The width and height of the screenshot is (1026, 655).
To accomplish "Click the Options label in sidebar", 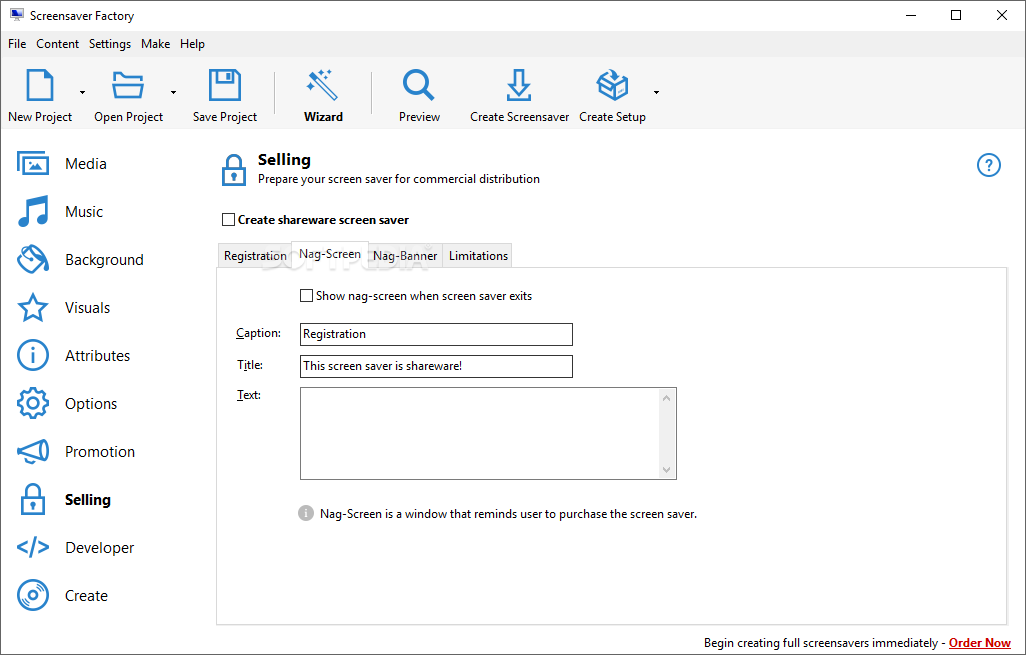I will pos(91,404).
